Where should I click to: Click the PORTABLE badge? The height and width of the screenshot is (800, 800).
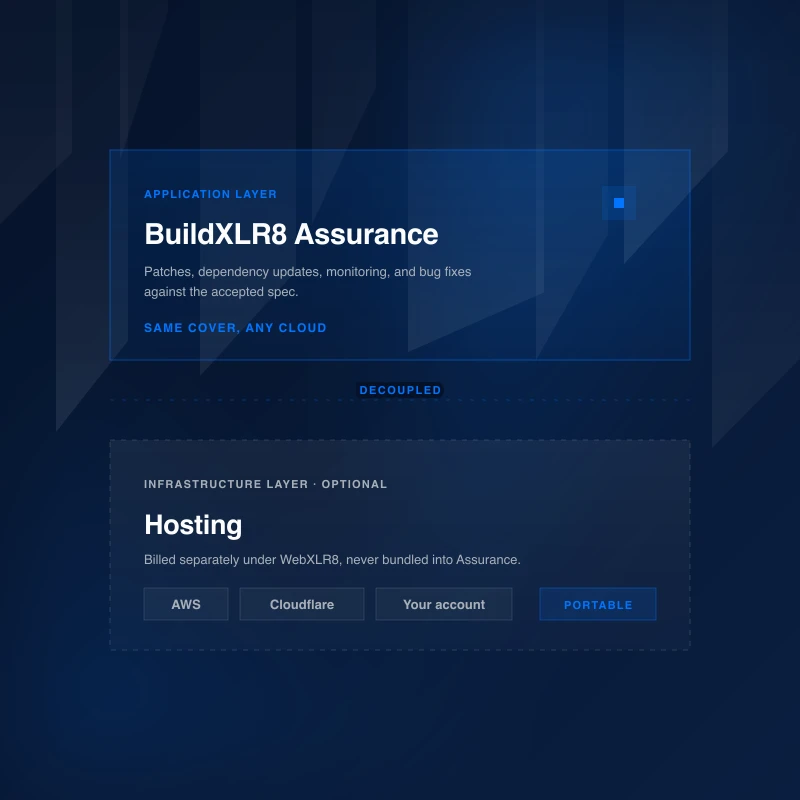click(x=598, y=604)
